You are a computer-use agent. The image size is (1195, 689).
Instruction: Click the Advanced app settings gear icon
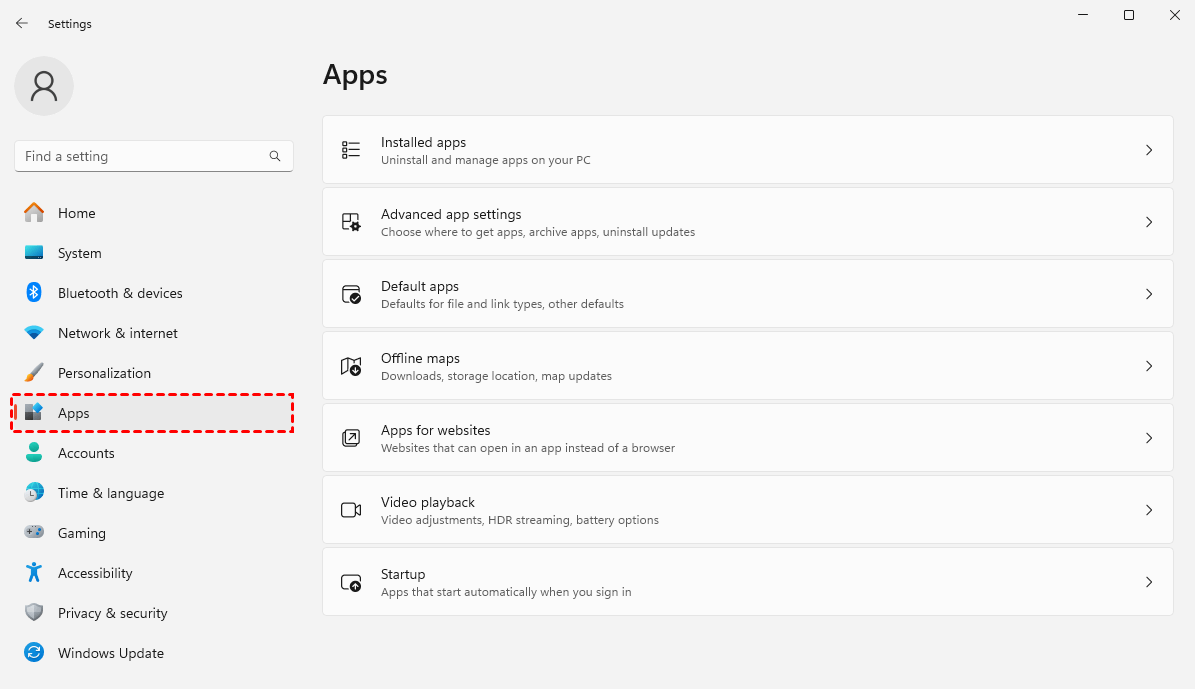pos(351,222)
